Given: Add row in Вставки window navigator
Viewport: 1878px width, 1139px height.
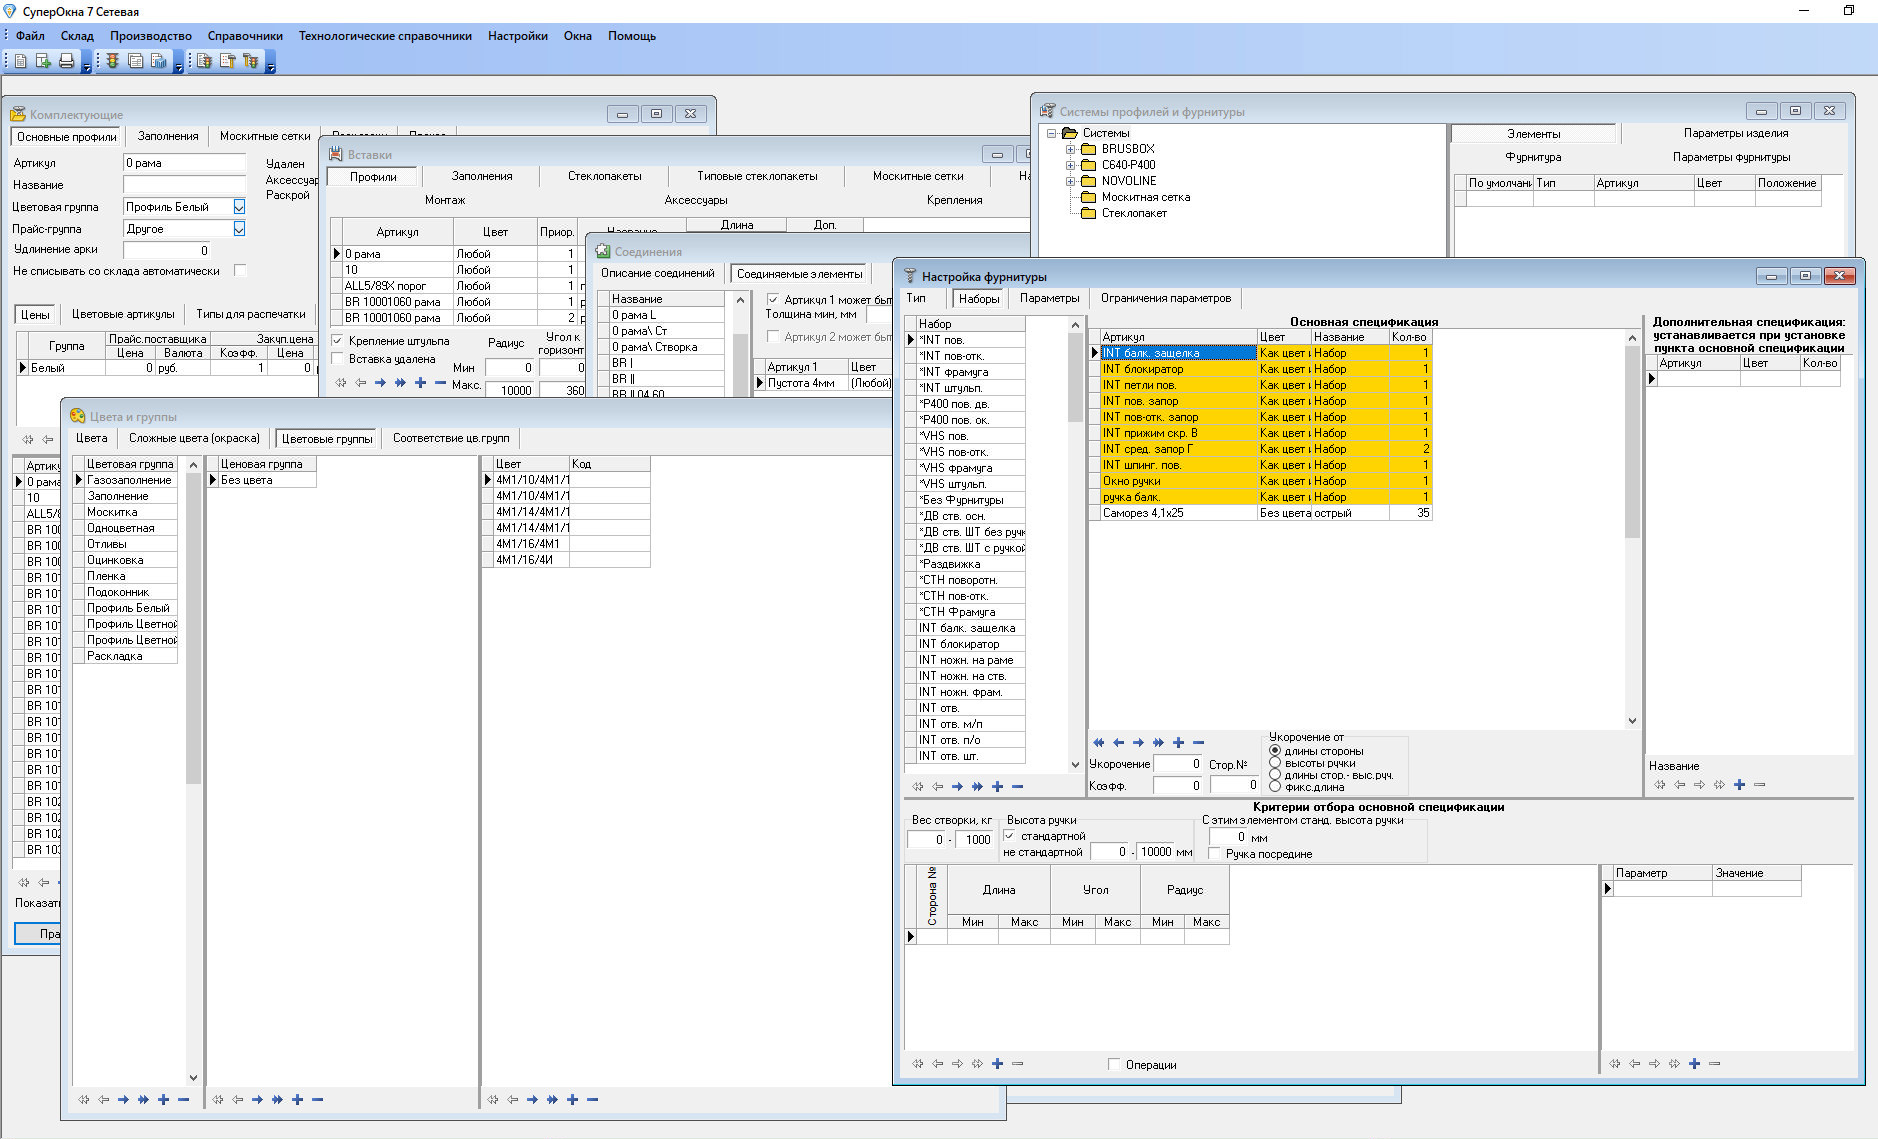Looking at the screenshot, I should (420, 383).
